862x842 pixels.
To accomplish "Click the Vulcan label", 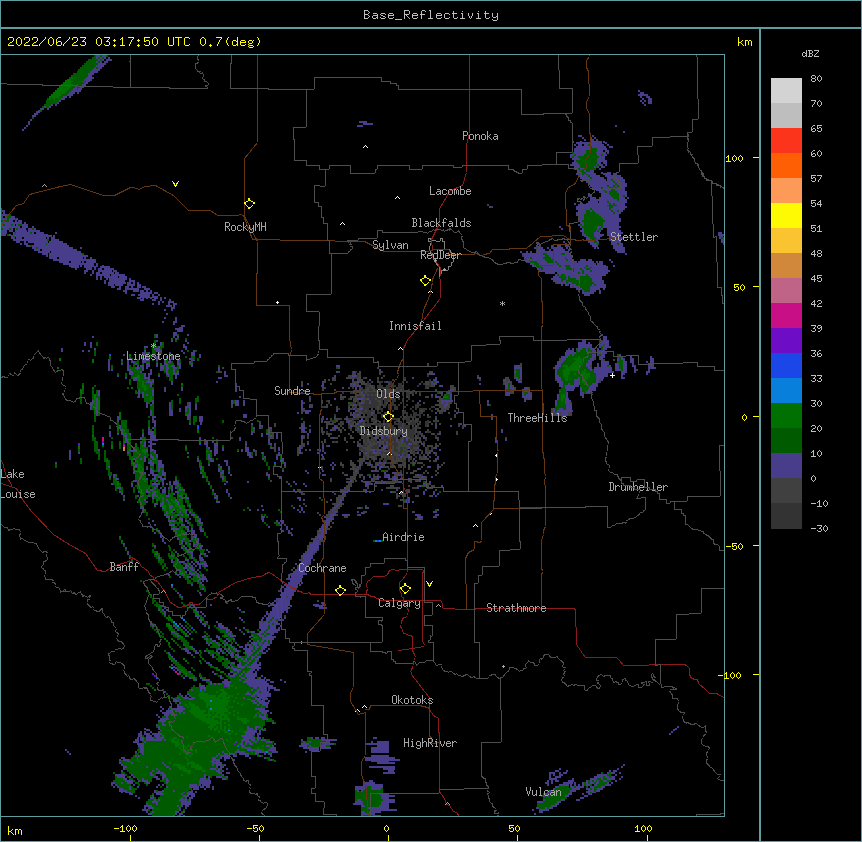I will pos(543,792).
